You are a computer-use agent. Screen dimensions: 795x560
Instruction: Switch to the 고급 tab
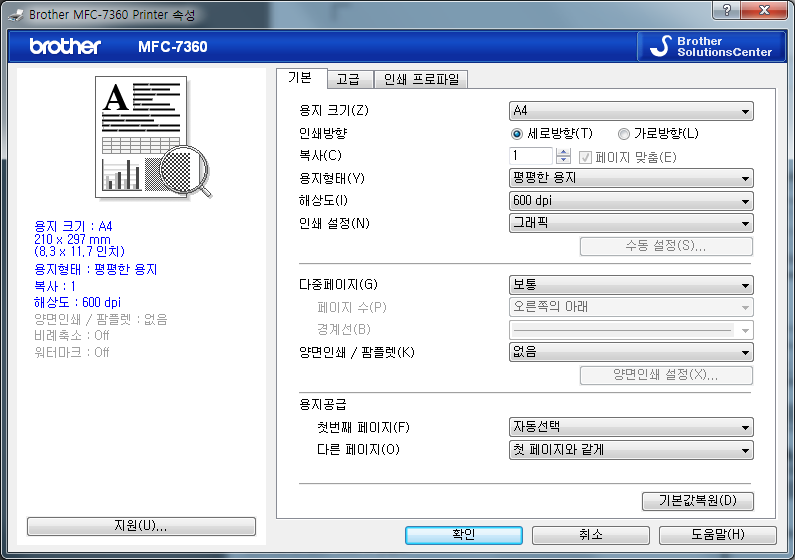349,80
